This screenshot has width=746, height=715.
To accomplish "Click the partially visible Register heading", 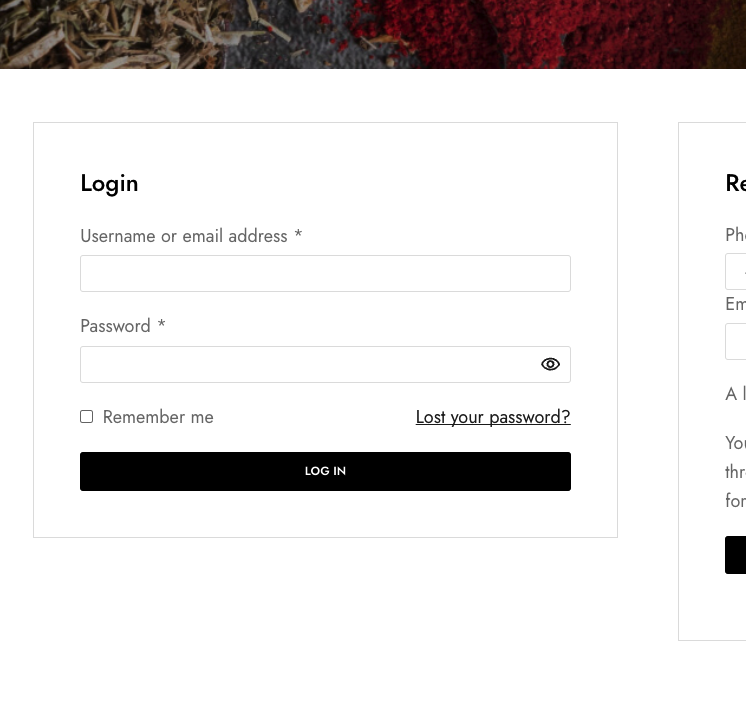I will 736,183.
